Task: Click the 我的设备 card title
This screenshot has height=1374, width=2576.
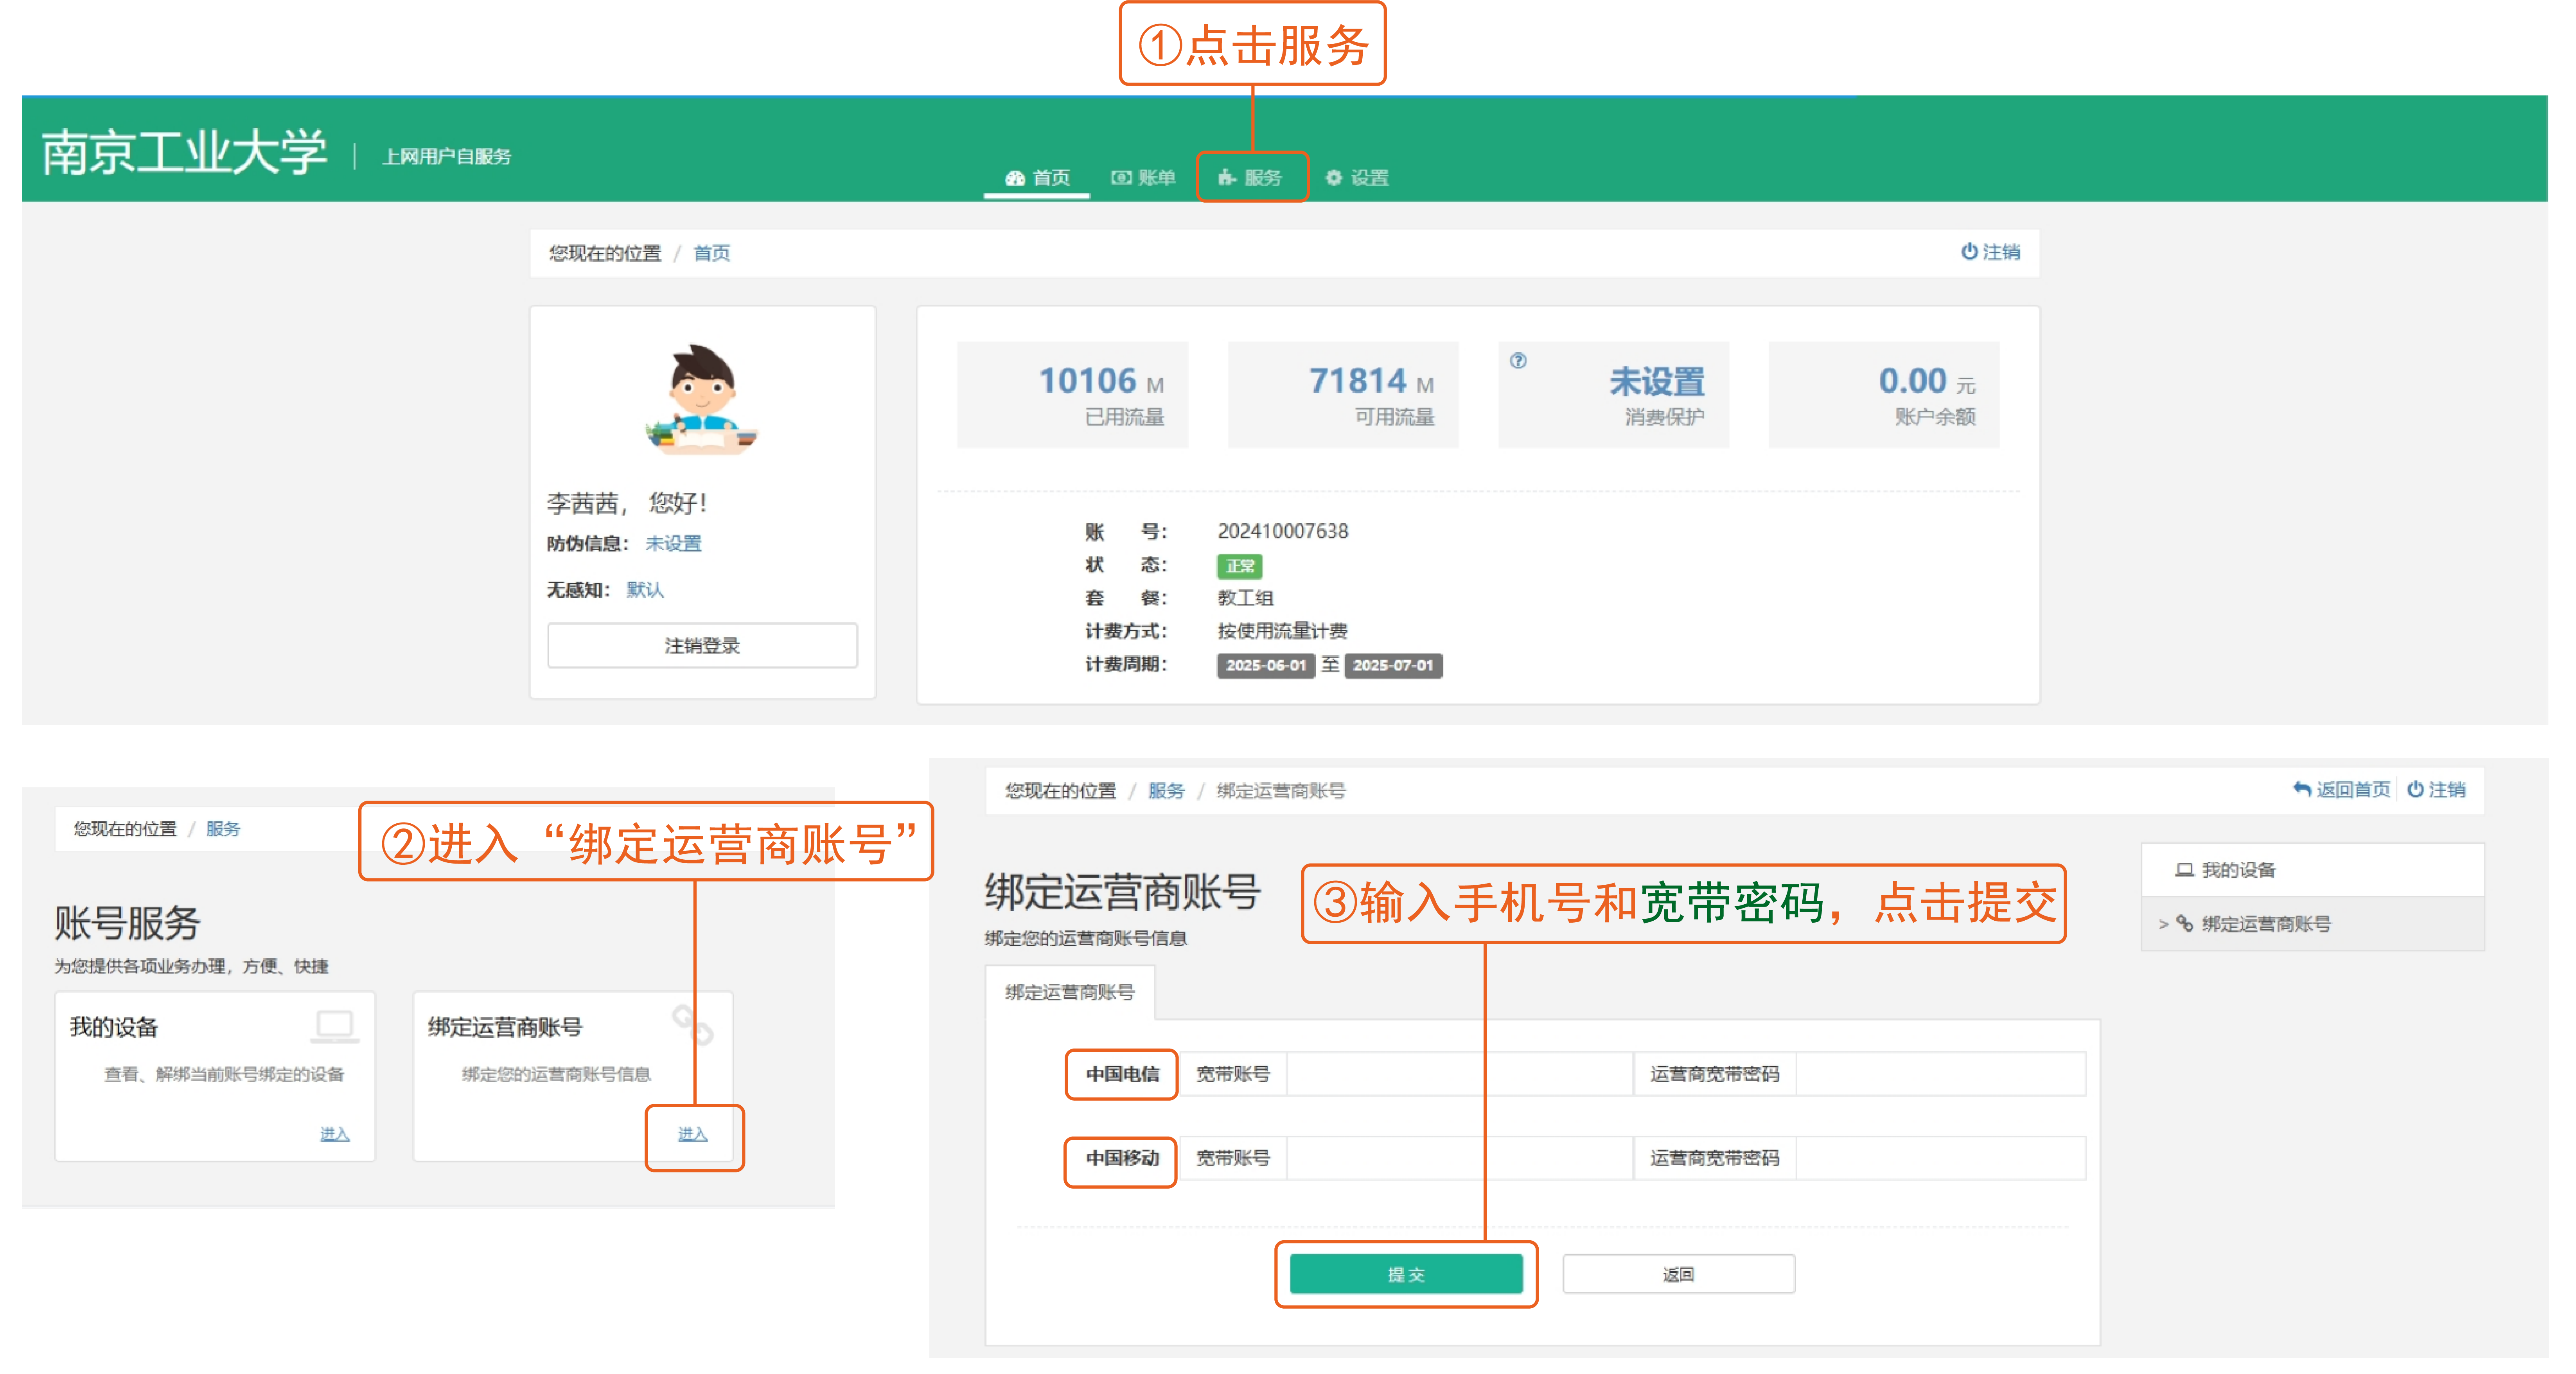Action: (x=114, y=1027)
